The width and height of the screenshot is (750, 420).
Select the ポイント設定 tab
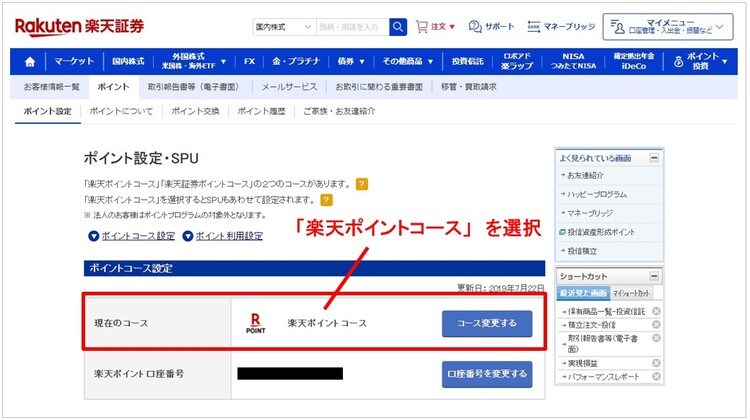pos(47,111)
